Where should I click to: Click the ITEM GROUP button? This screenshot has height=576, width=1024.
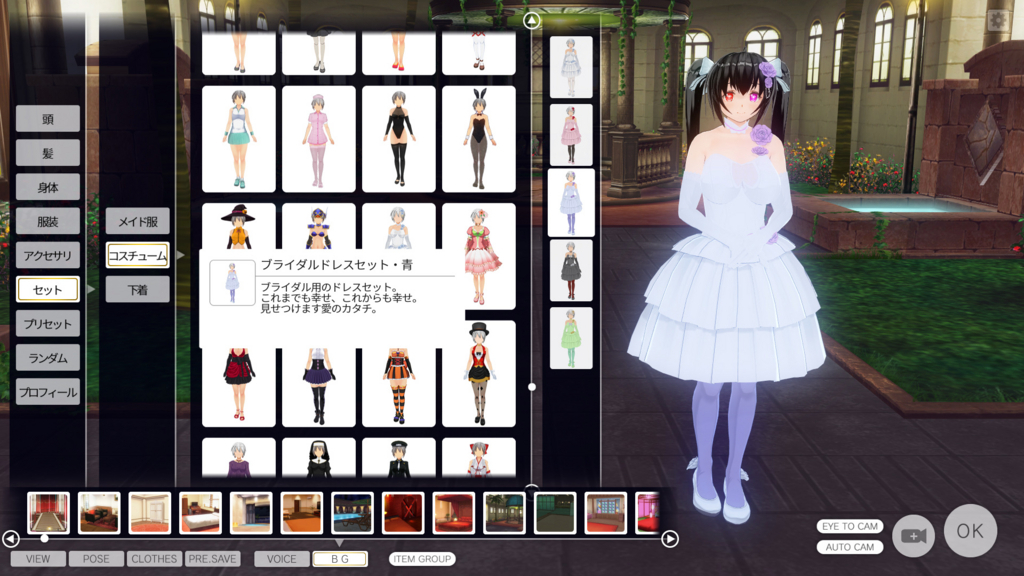point(422,559)
